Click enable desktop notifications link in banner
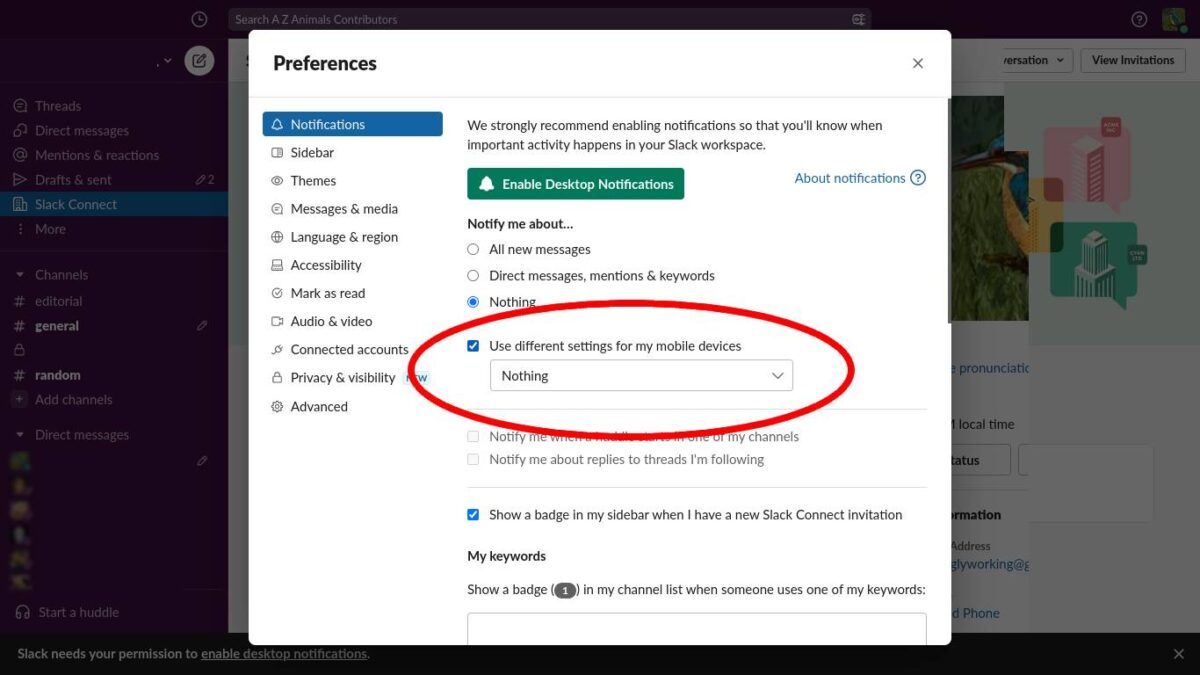The image size is (1200, 675). (x=284, y=654)
